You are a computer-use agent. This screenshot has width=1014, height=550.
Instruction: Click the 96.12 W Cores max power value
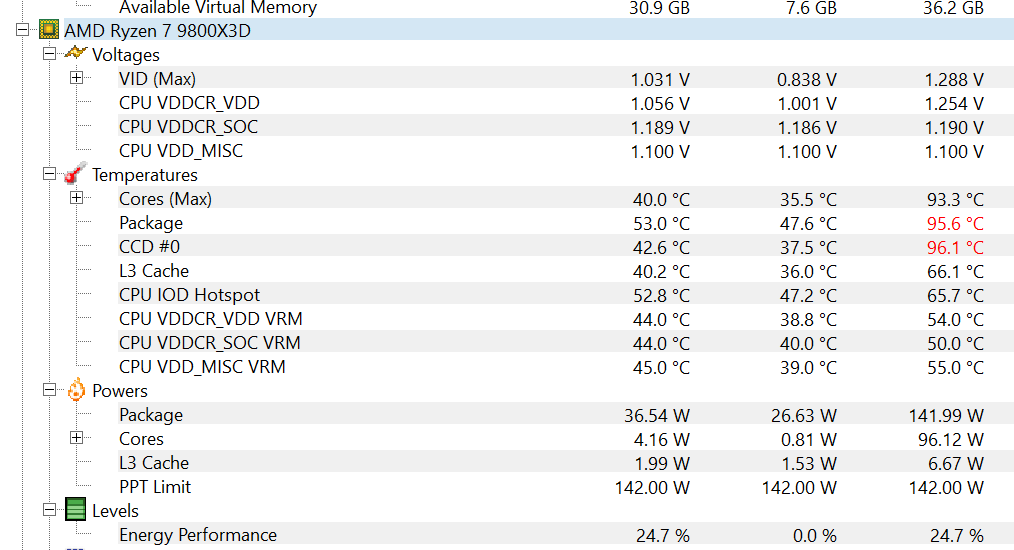pos(951,439)
